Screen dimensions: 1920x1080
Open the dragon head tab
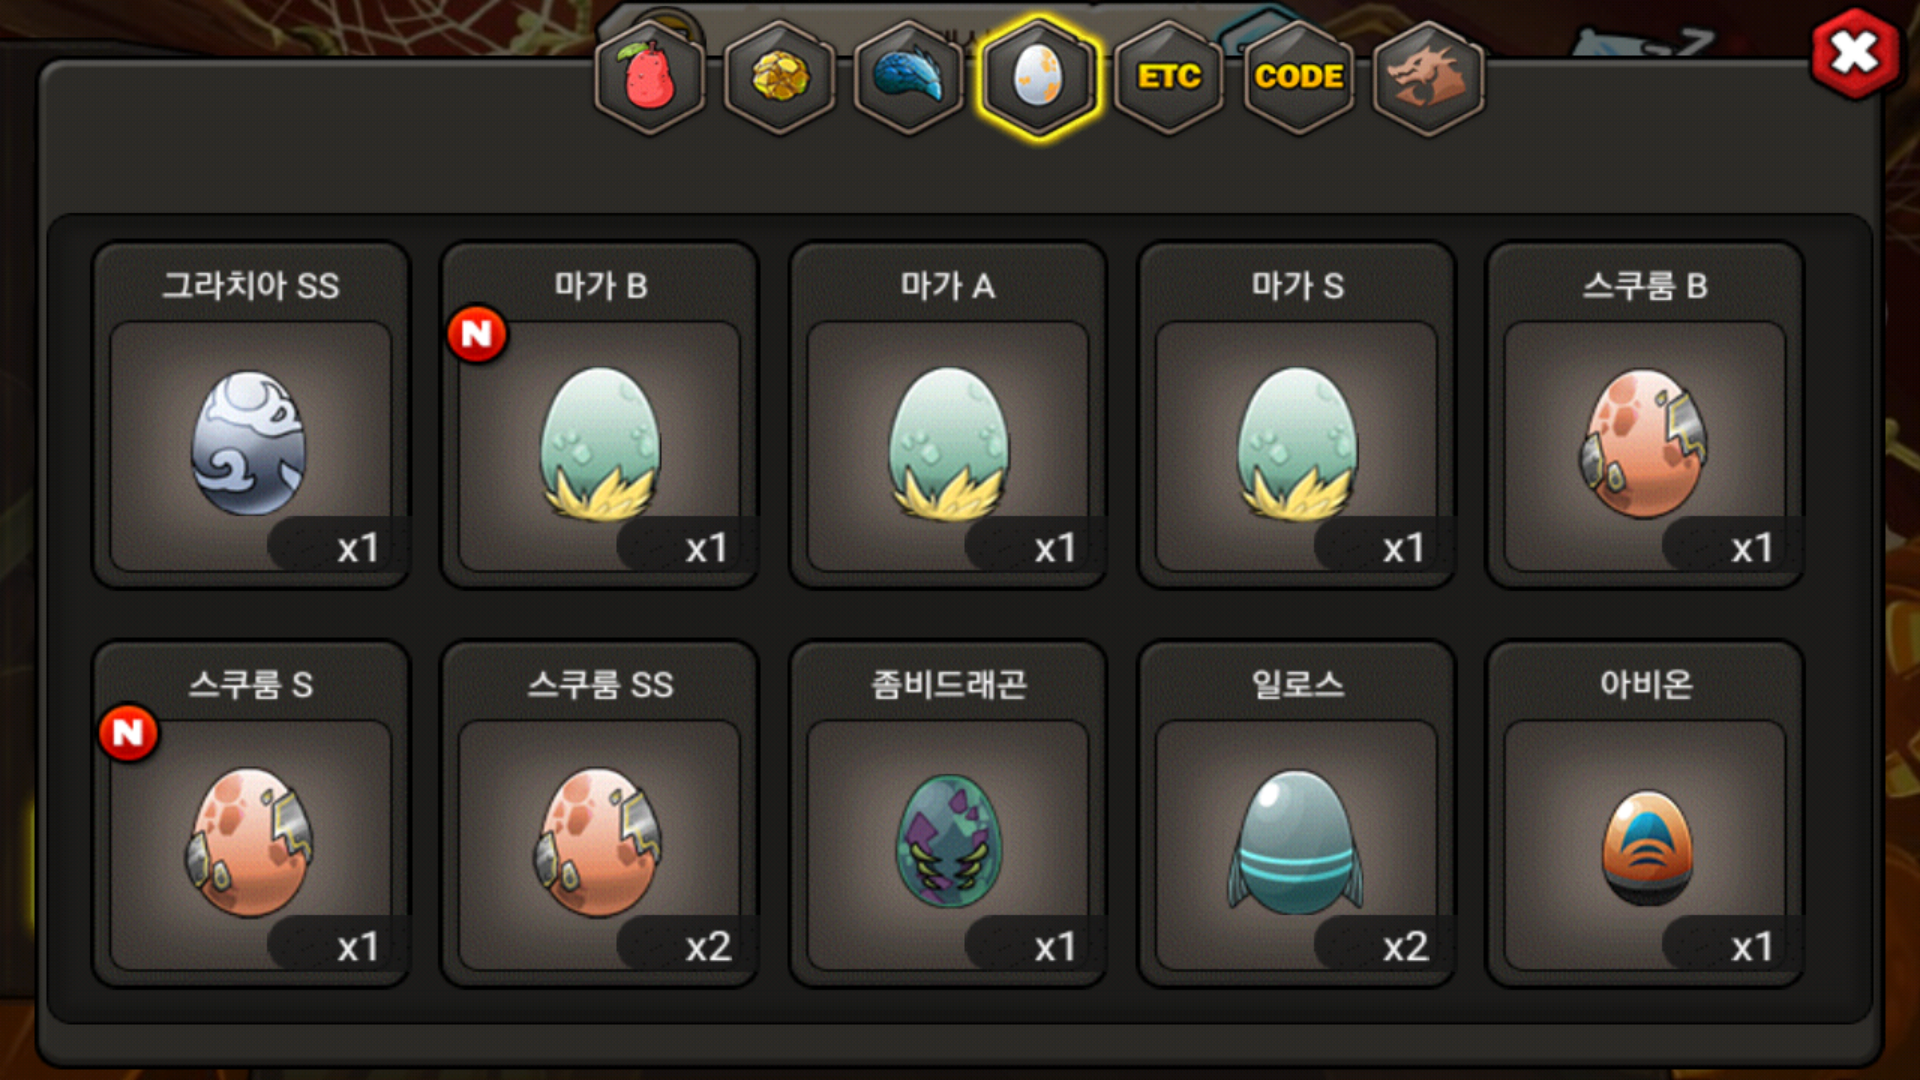click(x=1429, y=77)
